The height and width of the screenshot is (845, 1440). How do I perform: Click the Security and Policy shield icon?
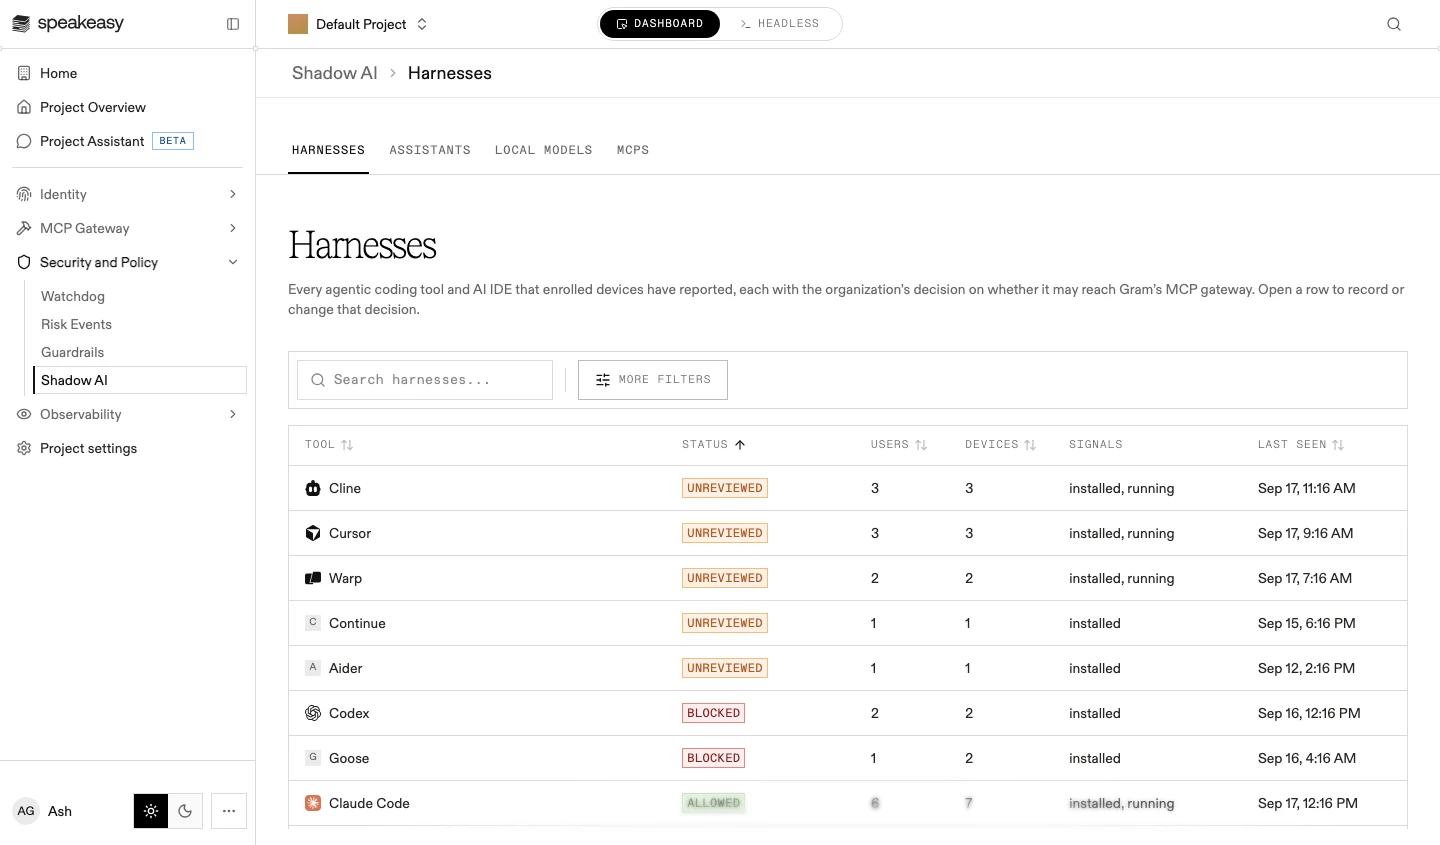(24, 262)
